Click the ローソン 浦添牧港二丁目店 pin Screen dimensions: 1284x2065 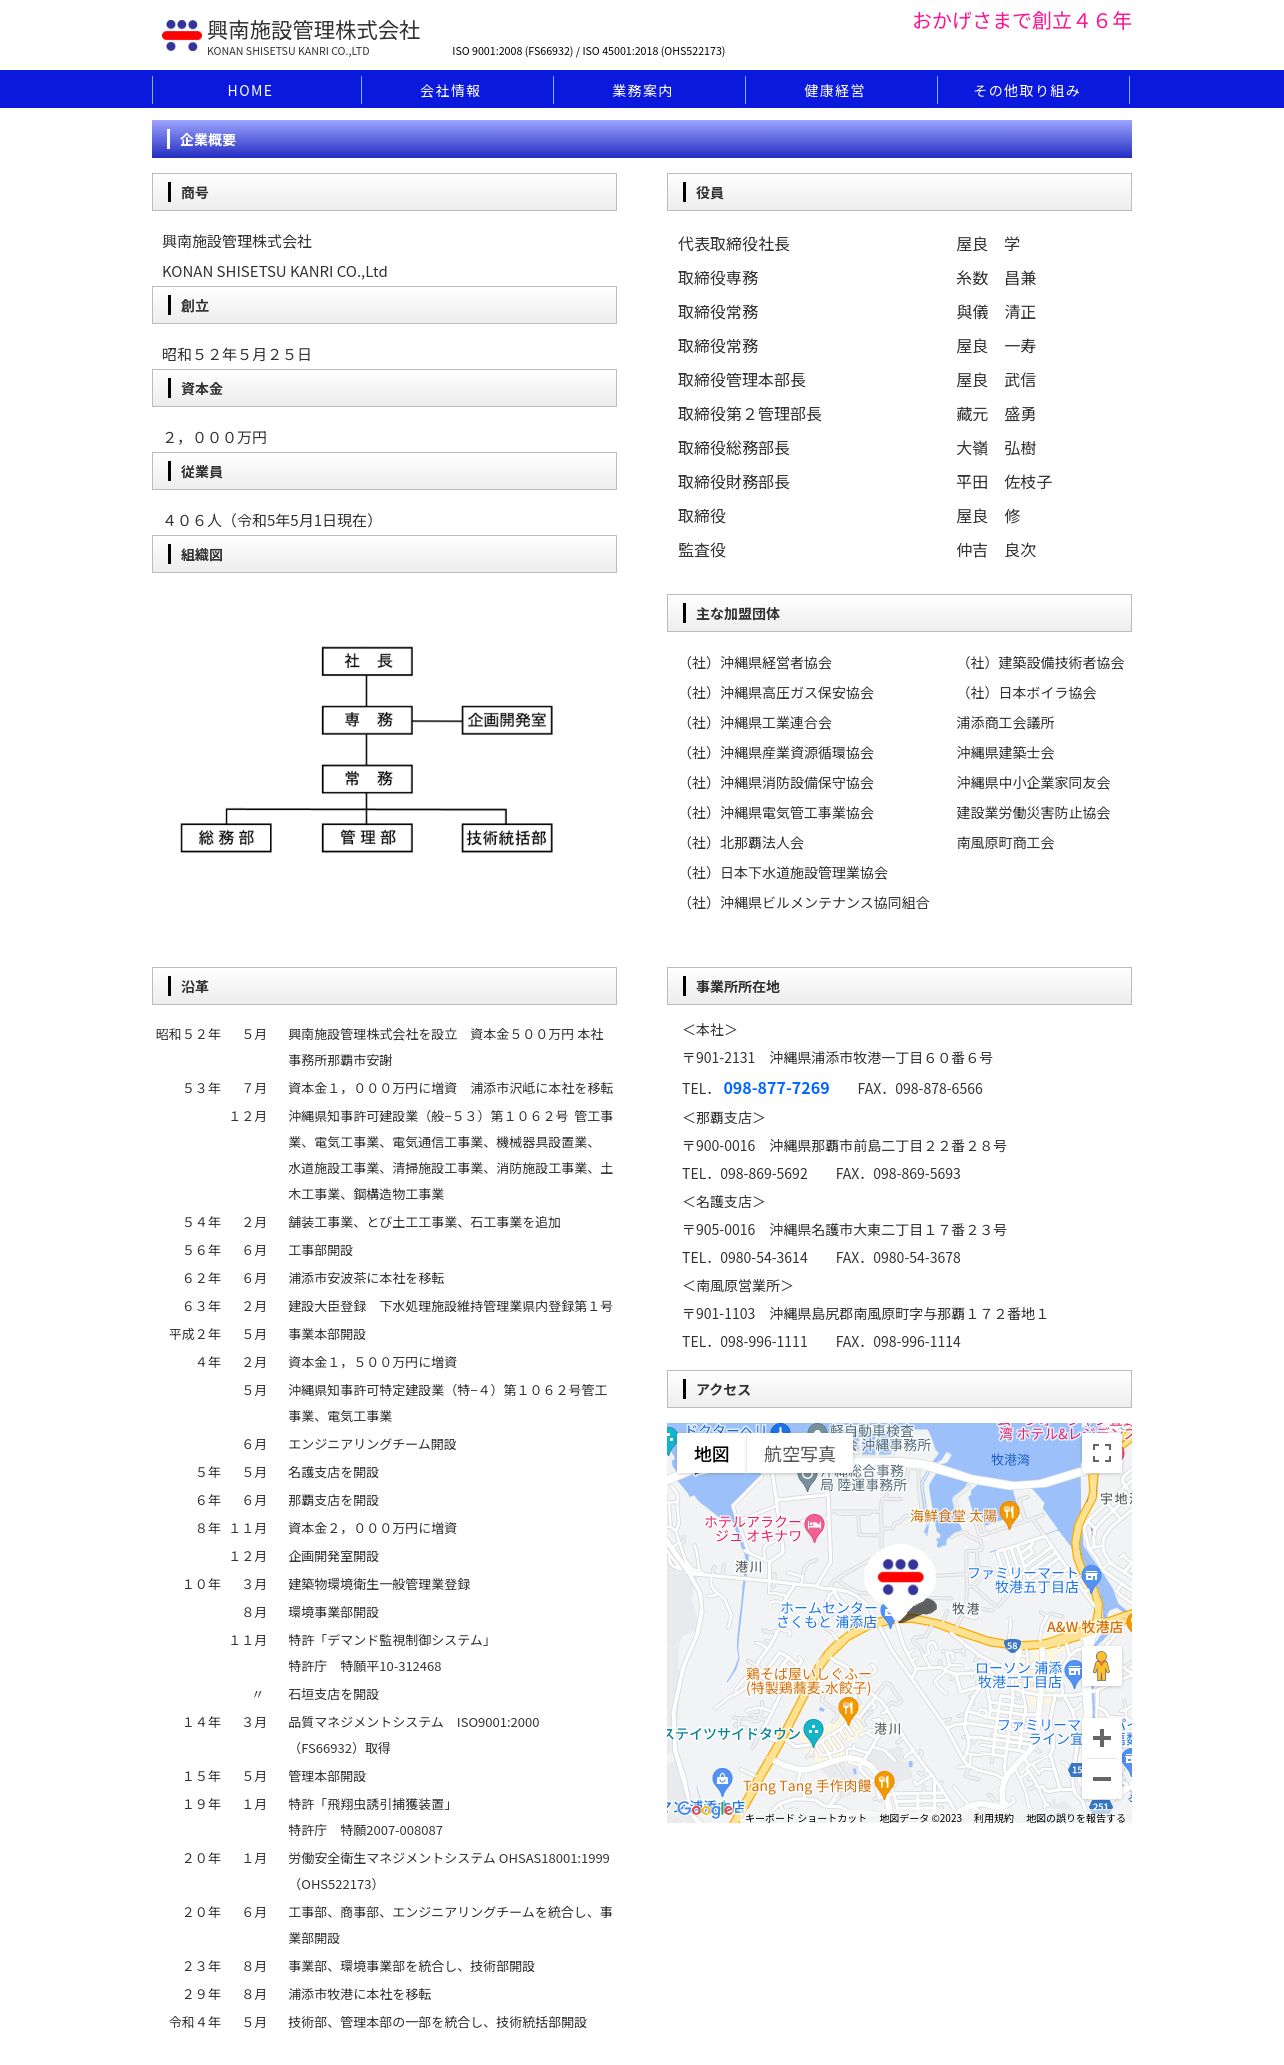1073,1671
